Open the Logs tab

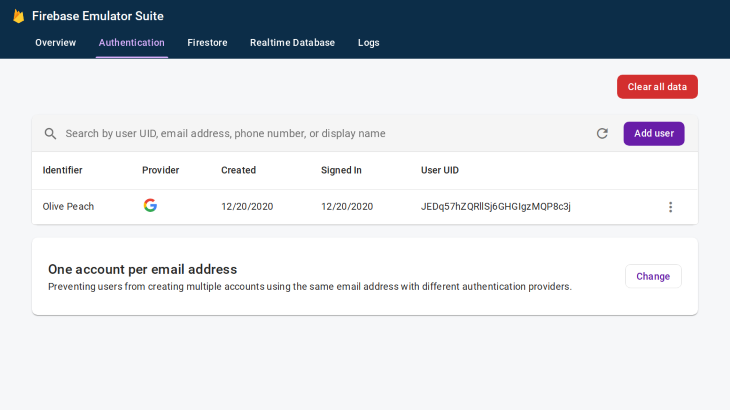click(x=368, y=43)
